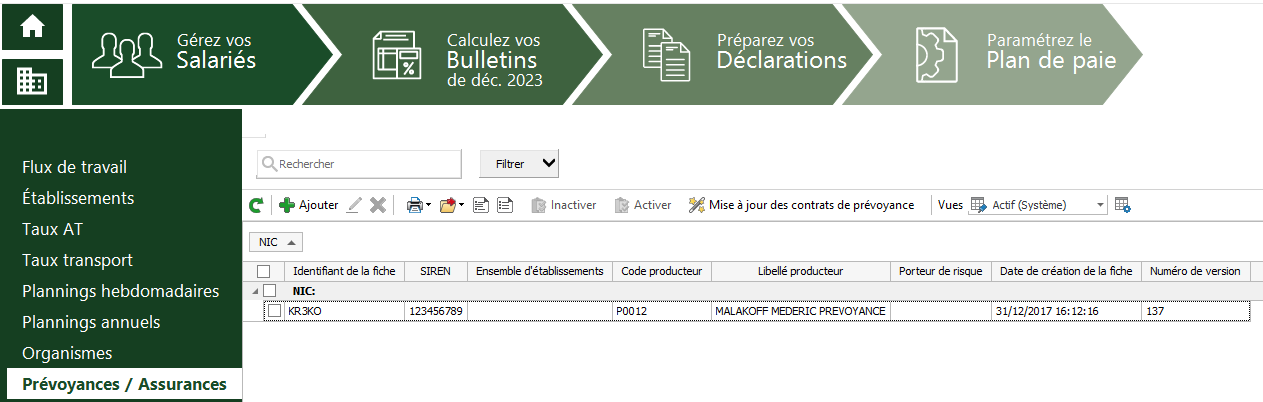Tick the checkbox for row KR3KO
This screenshot has height=402, width=1263.
tap(274, 311)
